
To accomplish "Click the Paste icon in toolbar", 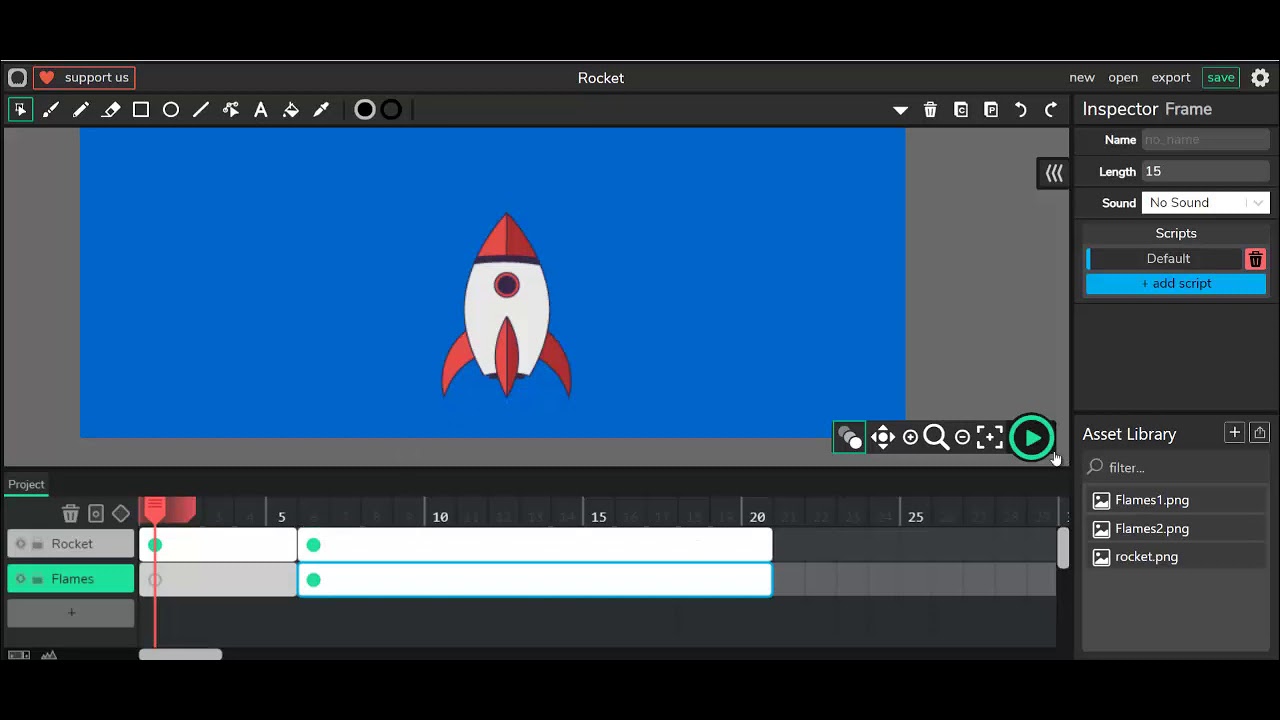I will (991, 110).
